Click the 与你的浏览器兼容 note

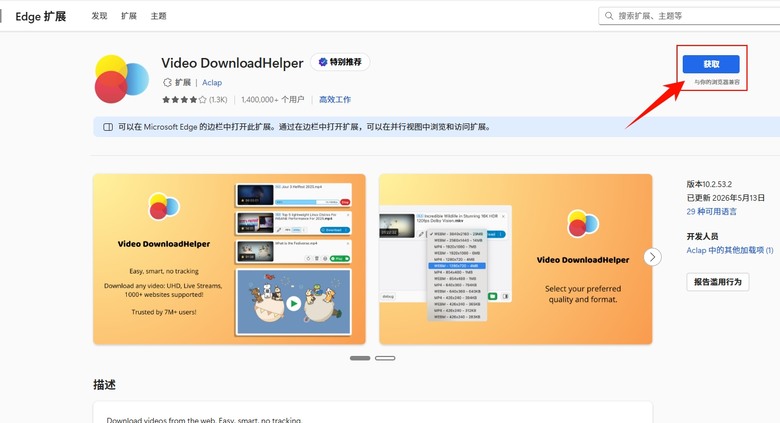[717, 82]
